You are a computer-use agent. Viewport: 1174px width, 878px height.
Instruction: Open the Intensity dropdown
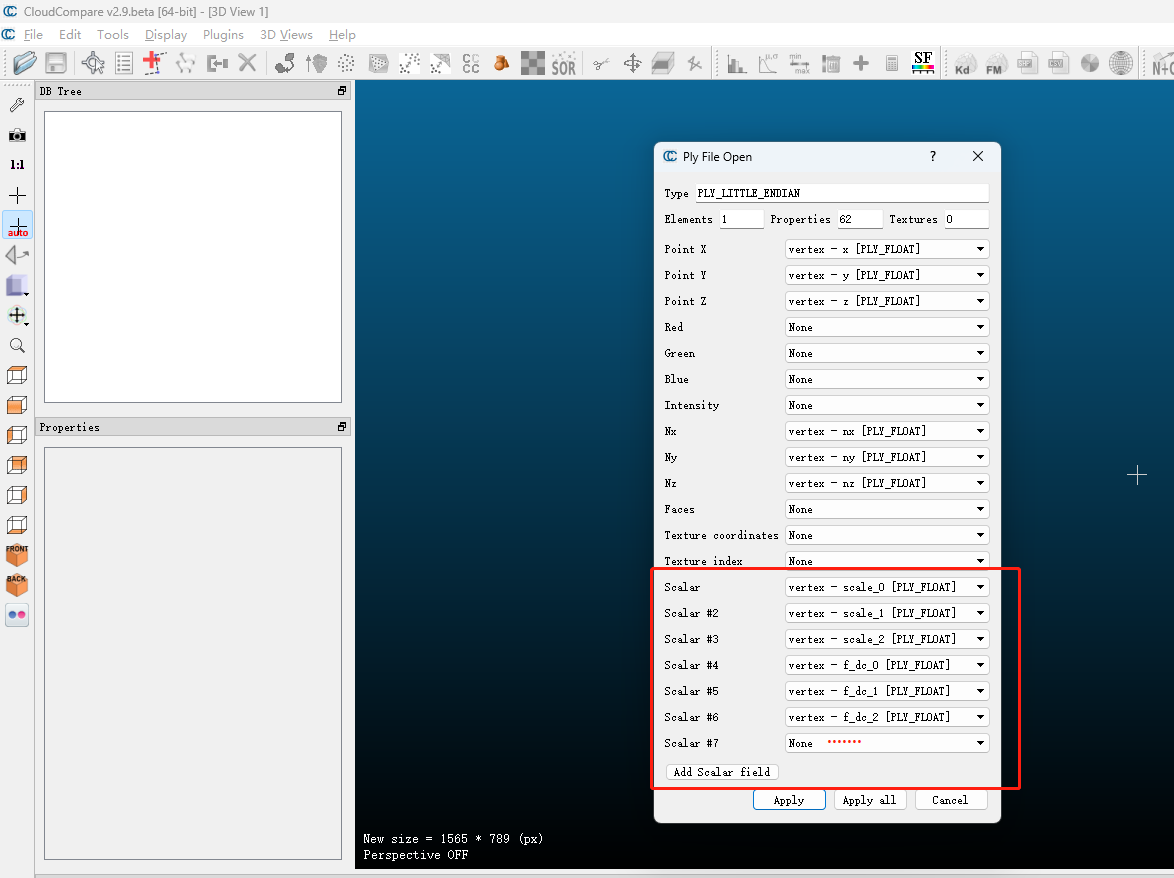(x=886, y=405)
